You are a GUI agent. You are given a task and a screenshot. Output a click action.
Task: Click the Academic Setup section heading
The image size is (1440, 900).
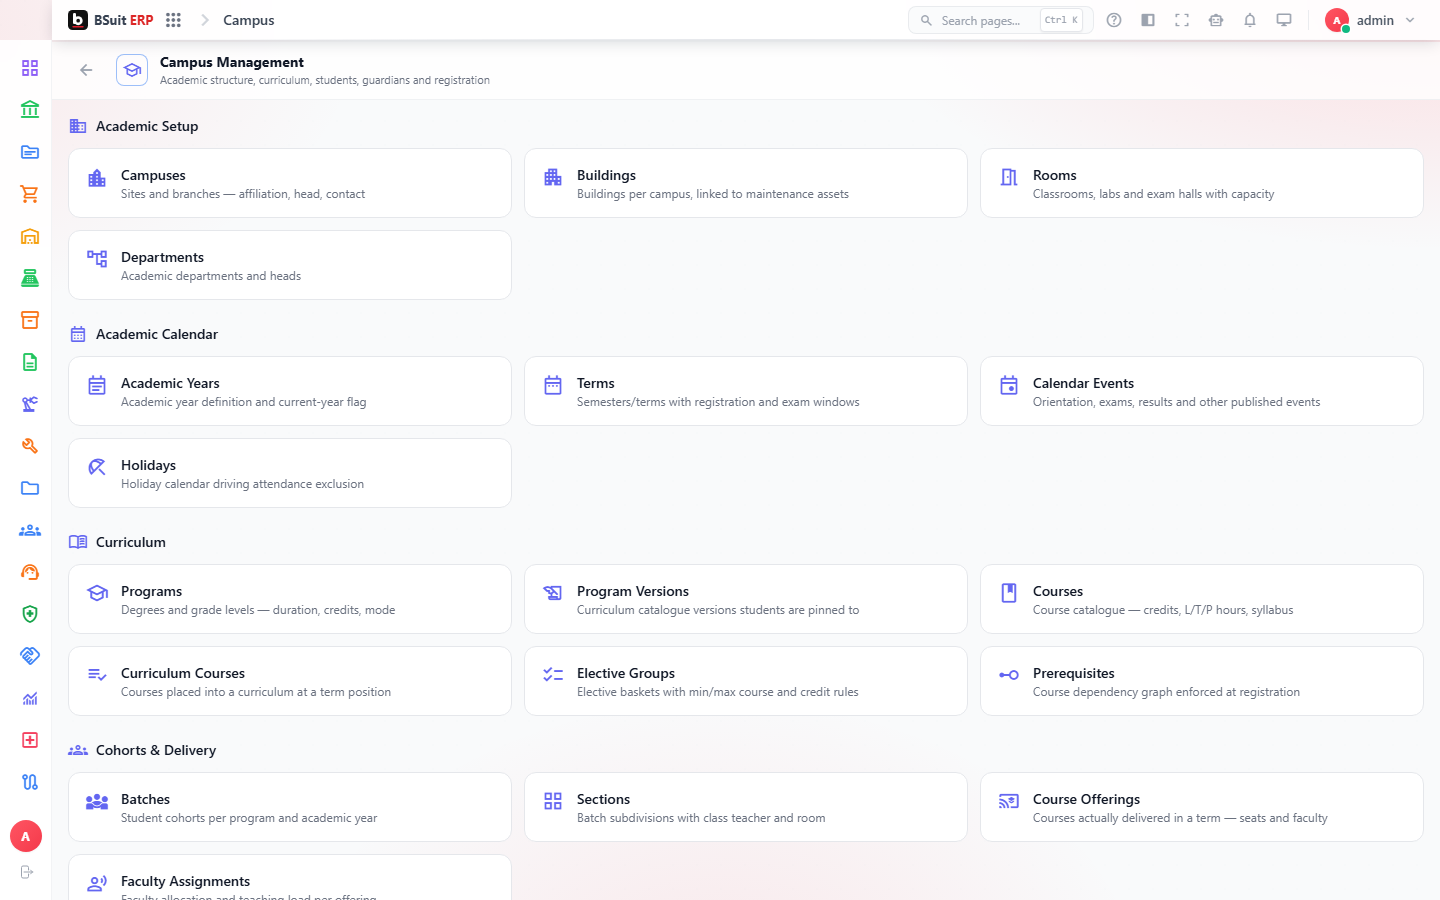pyautogui.click(x=147, y=126)
